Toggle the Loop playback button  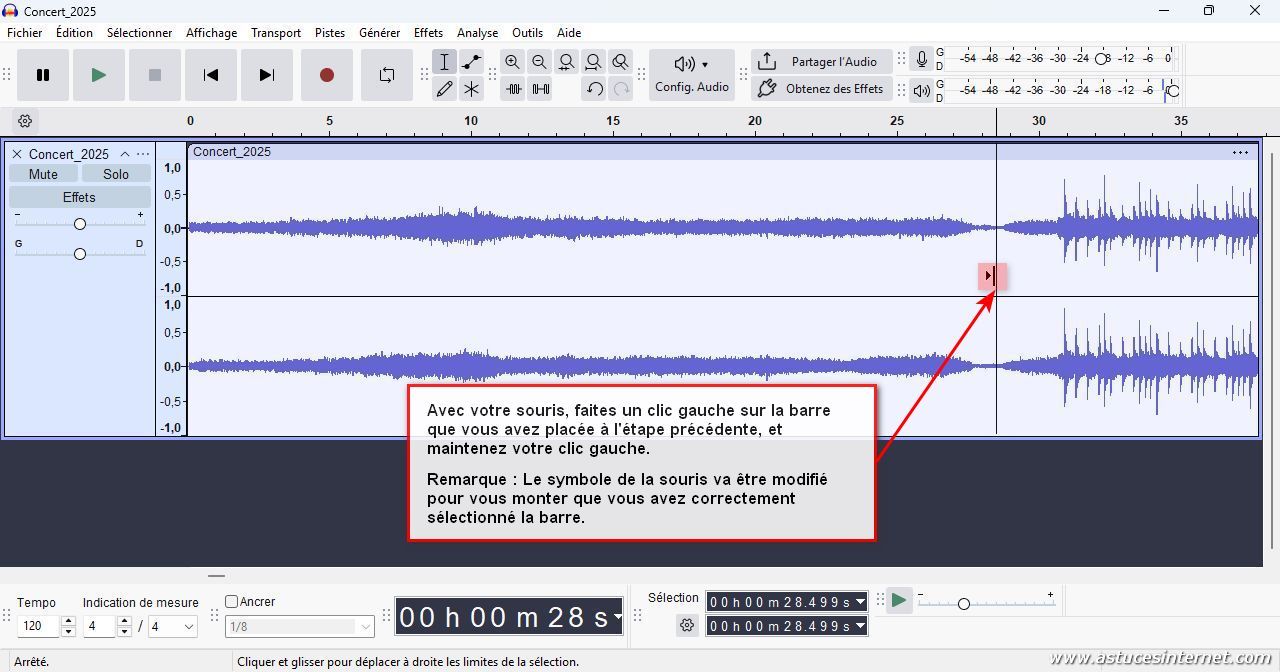coord(386,75)
